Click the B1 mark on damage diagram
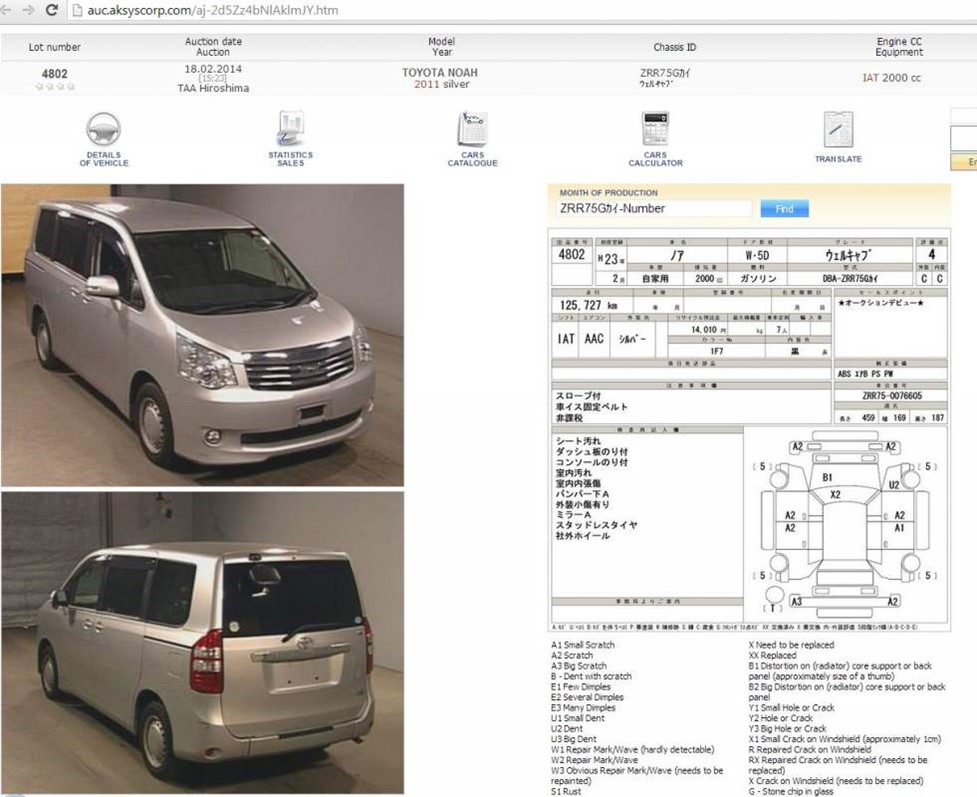Screen dimensions: 977x797 tap(827, 477)
